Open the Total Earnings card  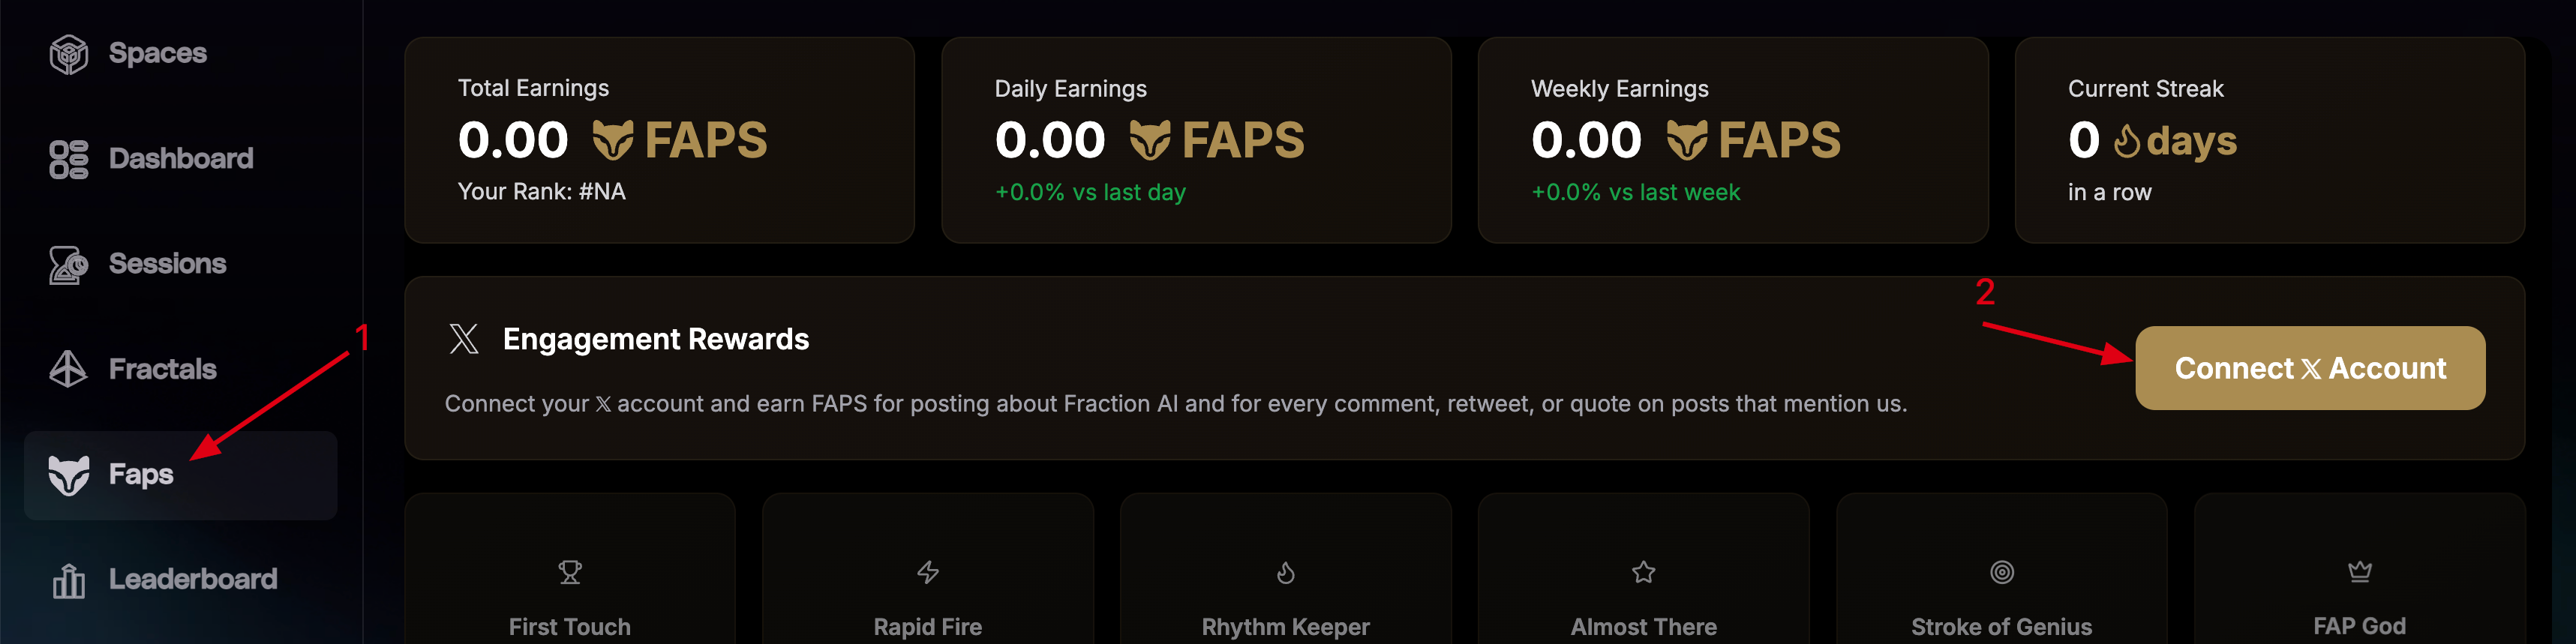(660, 140)
